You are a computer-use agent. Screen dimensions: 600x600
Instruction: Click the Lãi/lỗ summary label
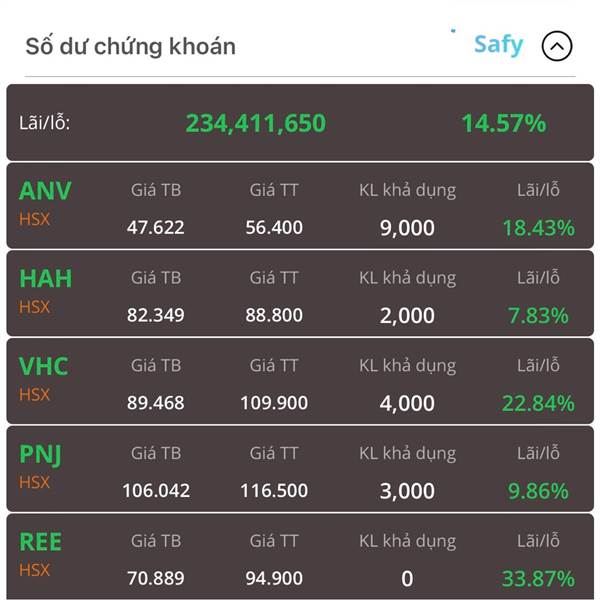point(45,124)
